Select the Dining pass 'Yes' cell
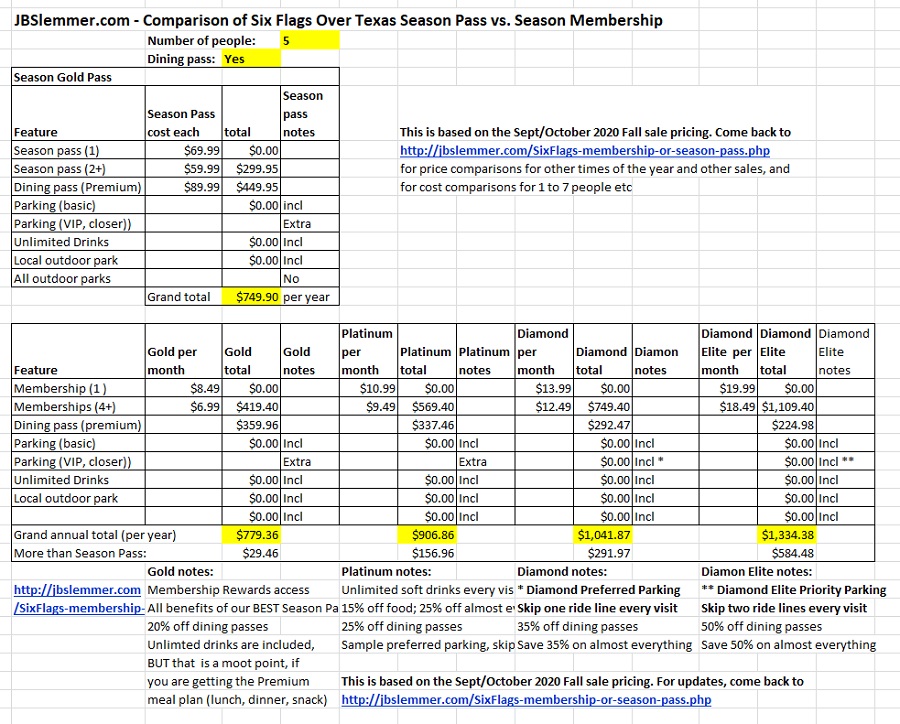900x724 pixels. click(251, 59)
